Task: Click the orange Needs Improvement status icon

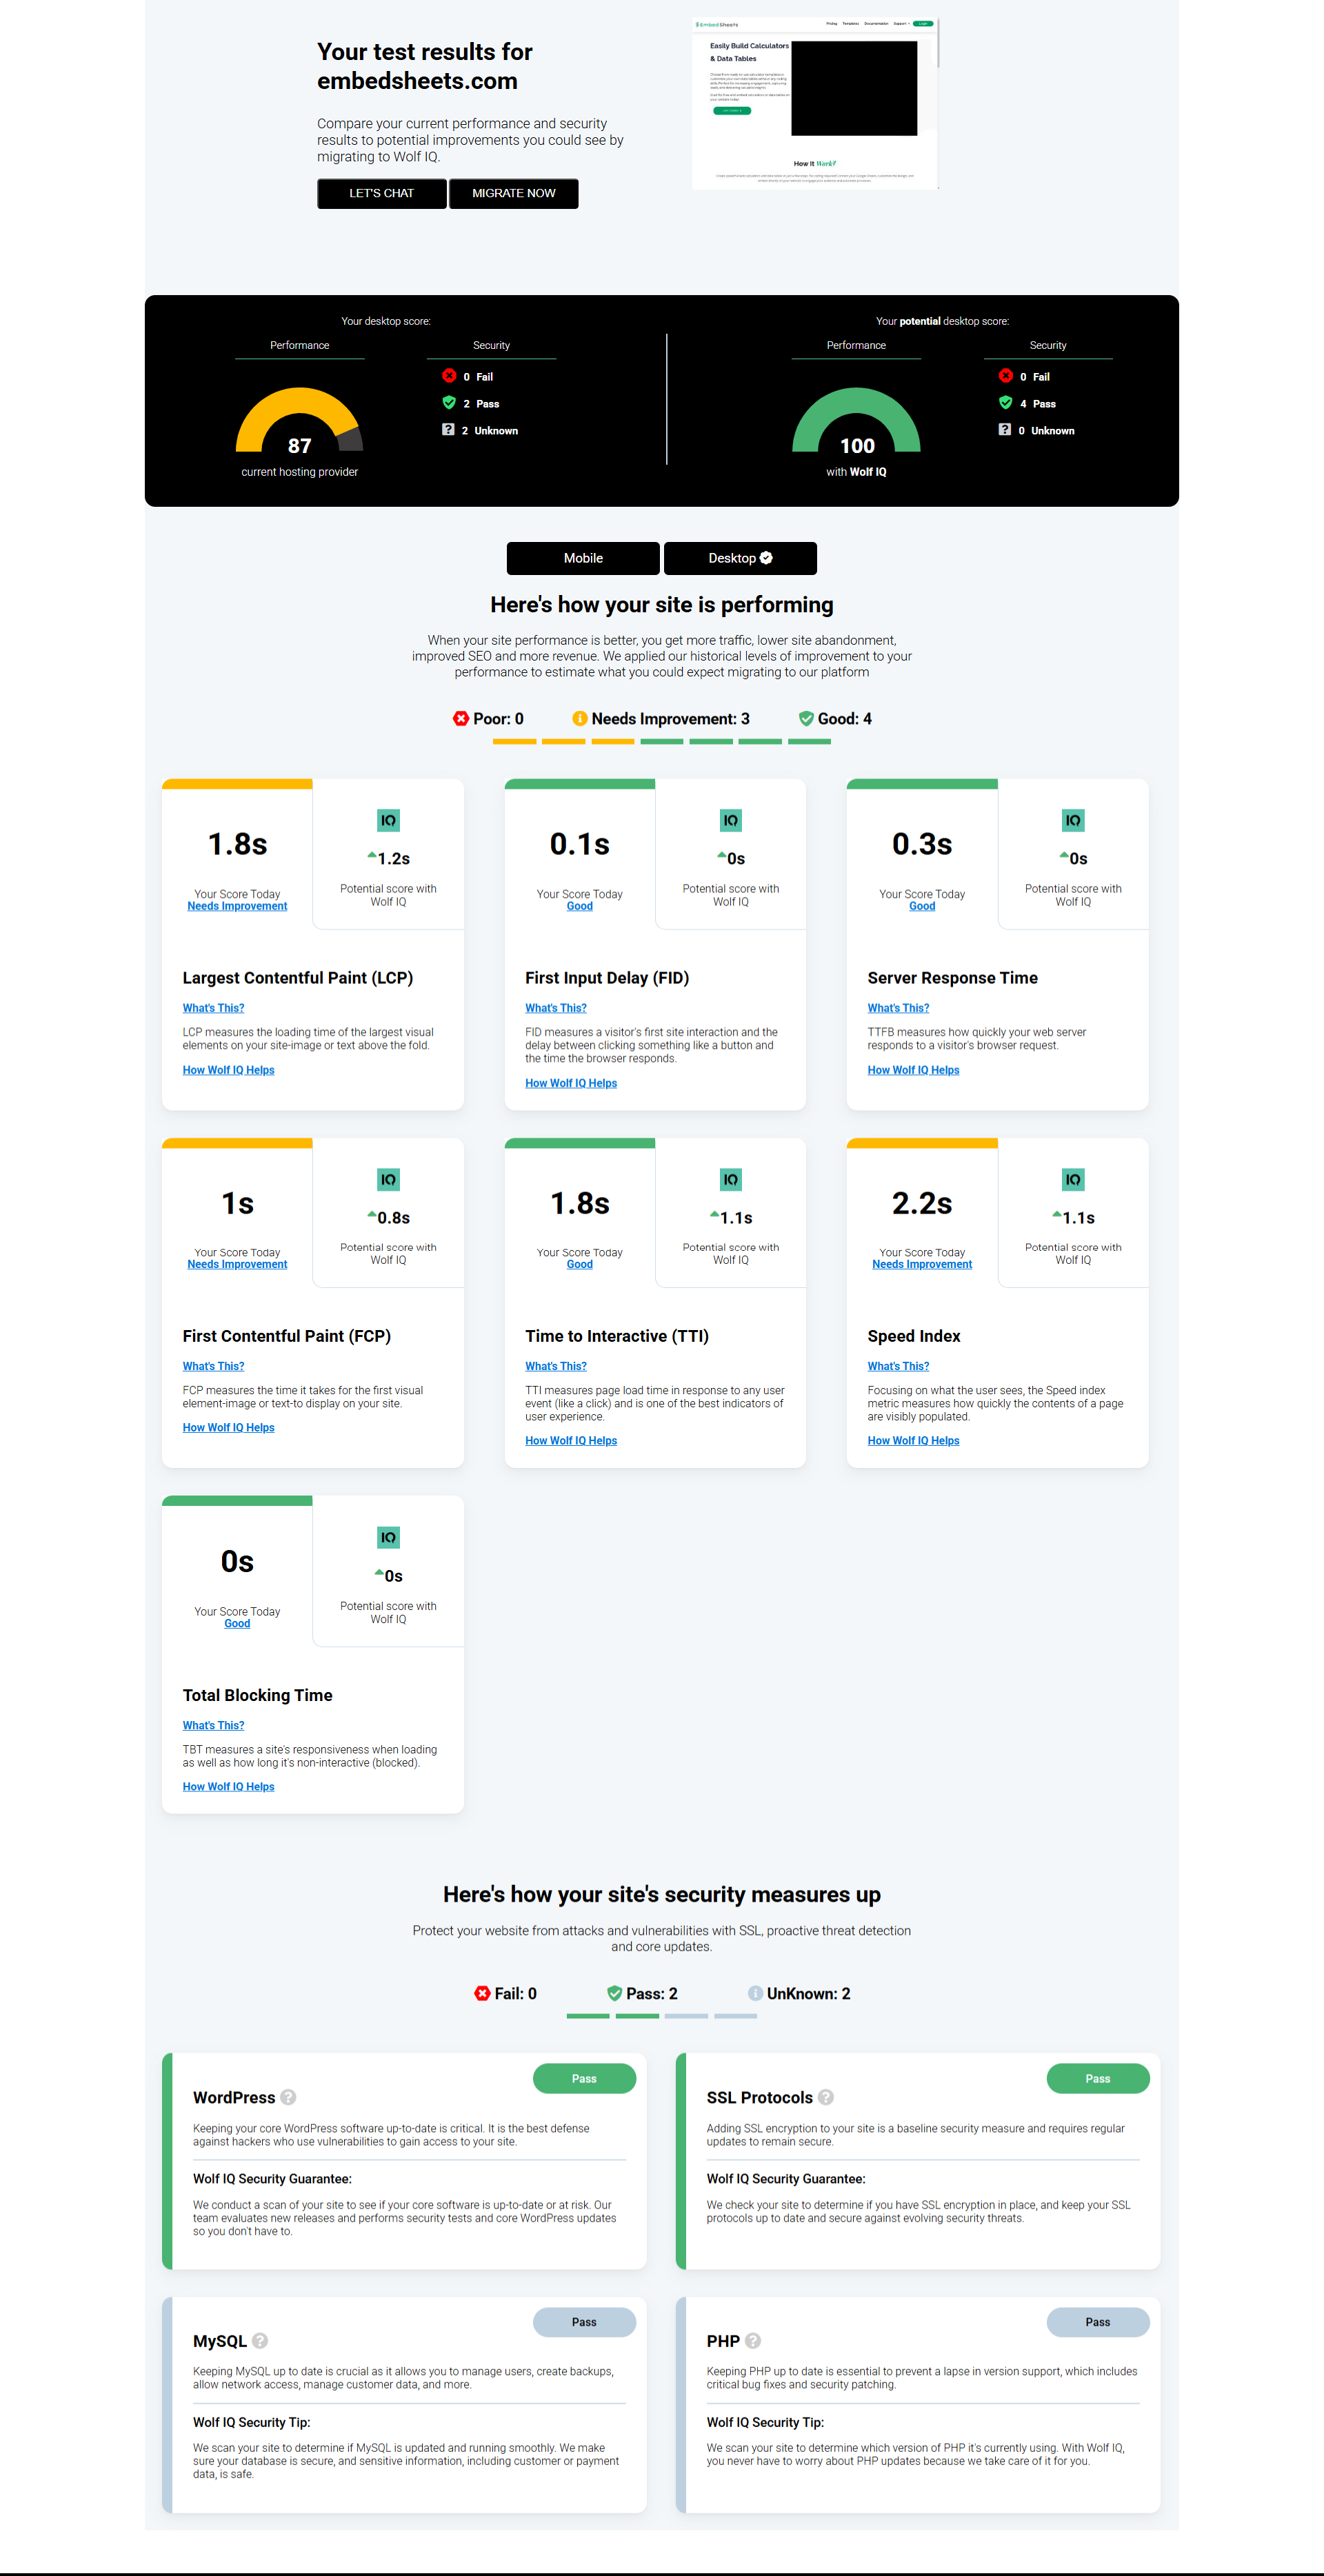Action: point(579,718)
